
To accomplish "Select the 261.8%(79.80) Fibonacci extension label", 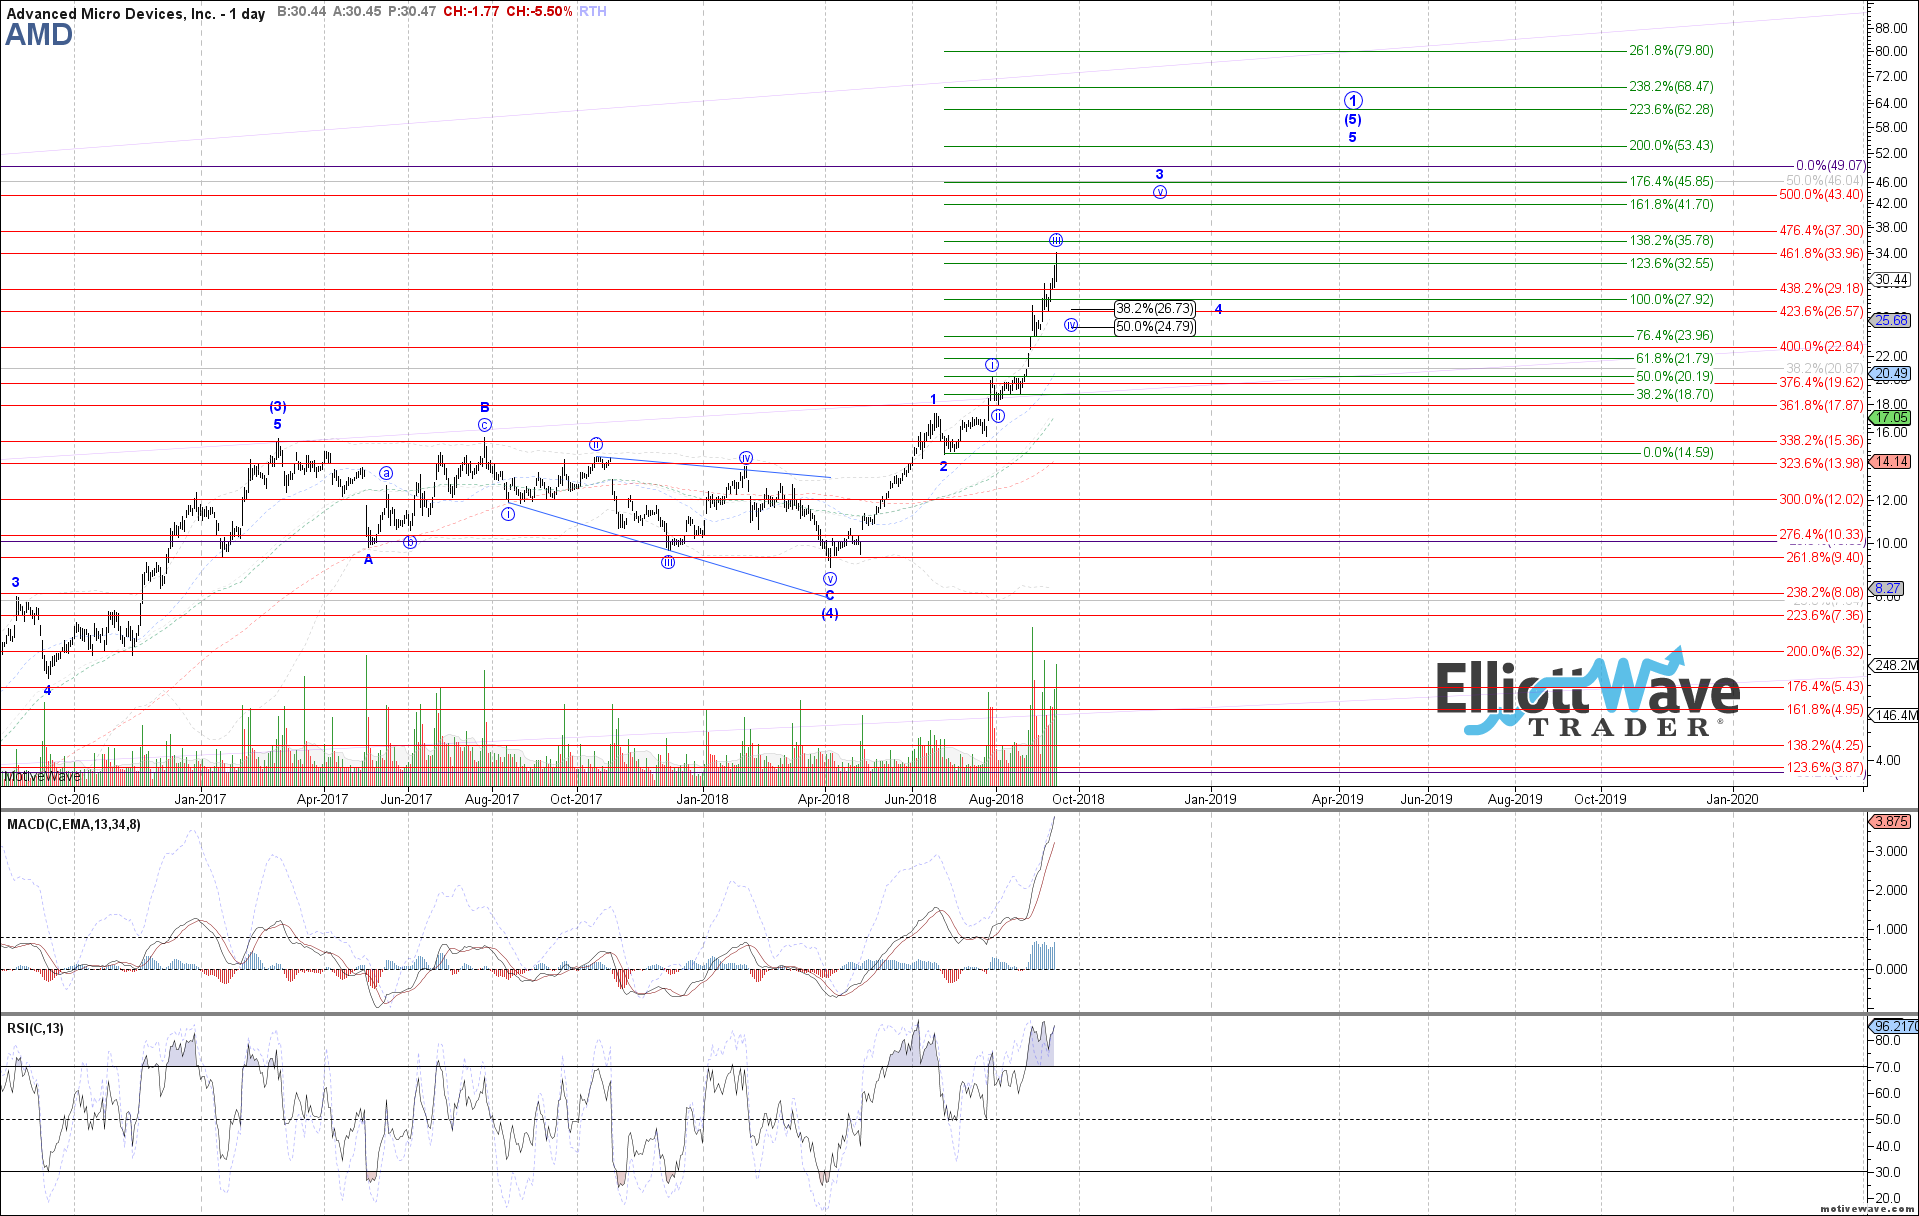I will coord(1671,51).
